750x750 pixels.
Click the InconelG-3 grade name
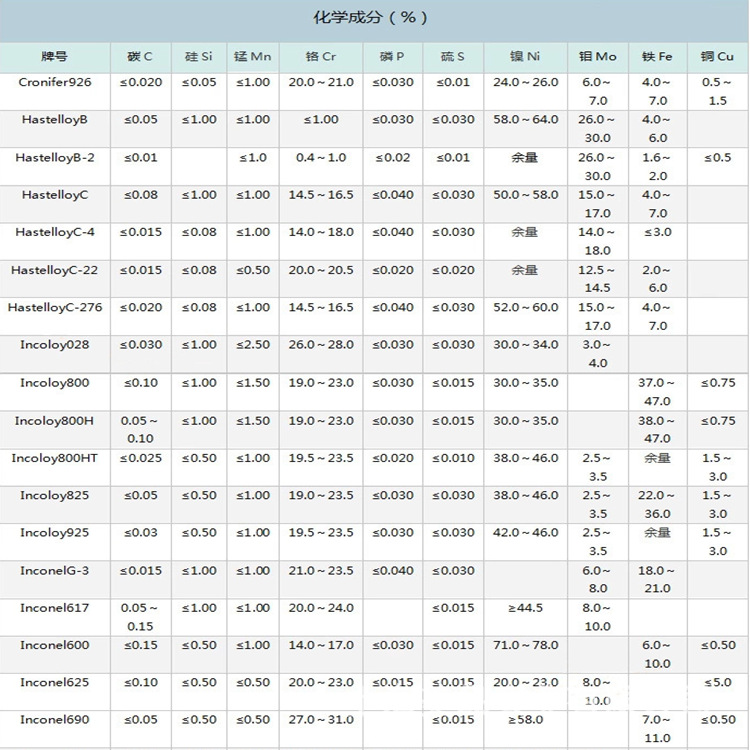55,571
